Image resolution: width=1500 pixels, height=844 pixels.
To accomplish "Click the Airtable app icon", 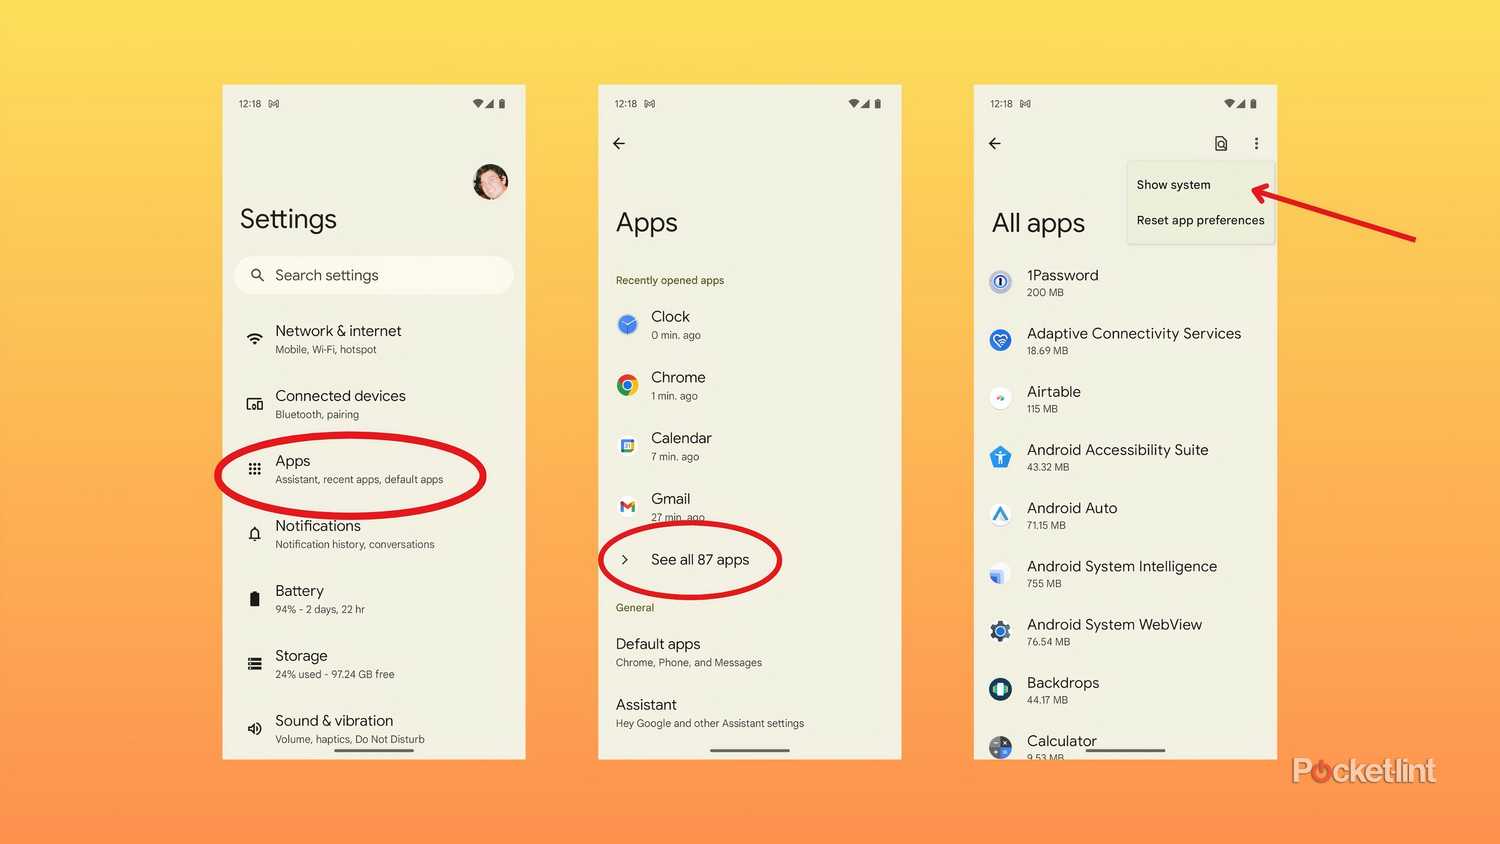I will 1001,398.
